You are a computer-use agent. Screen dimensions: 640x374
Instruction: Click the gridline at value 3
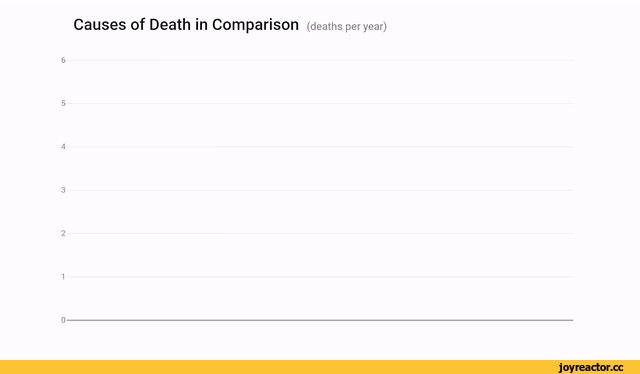pyautogui.click(x=320, y=190)
